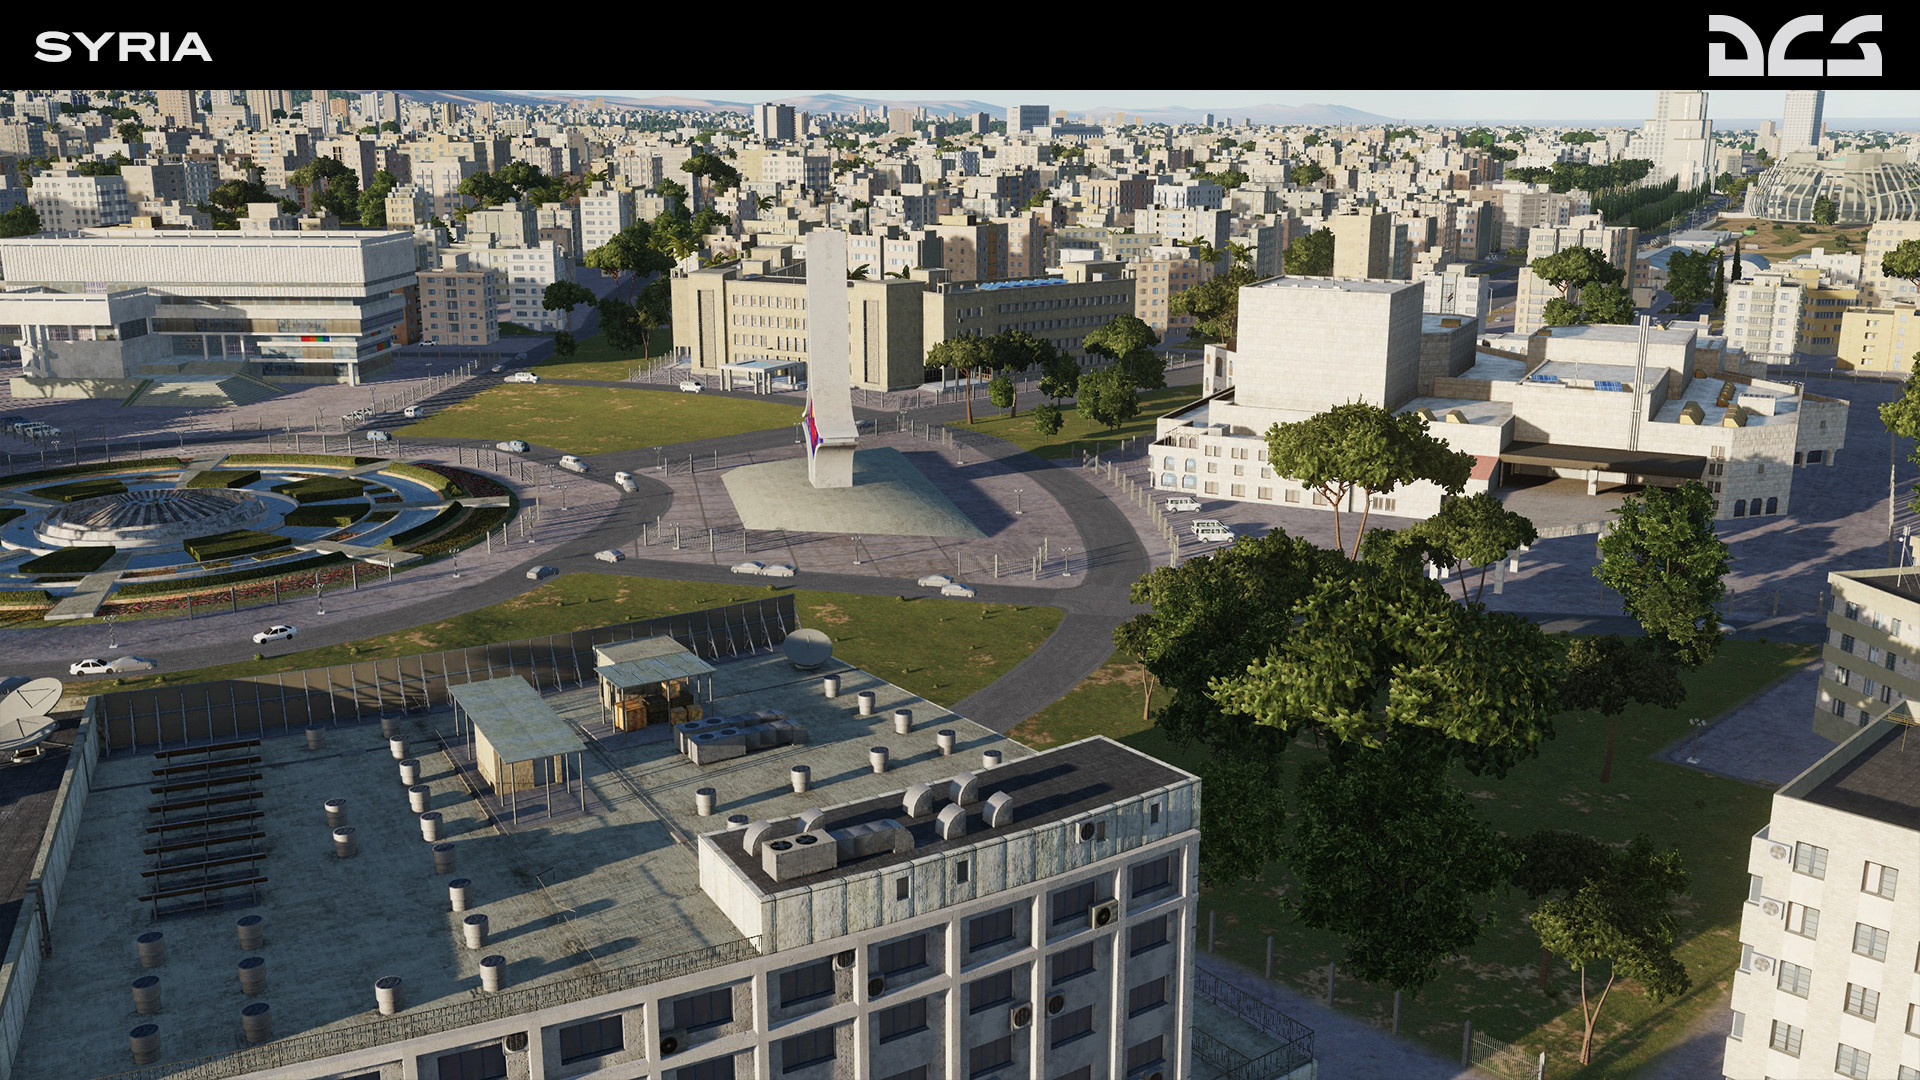Click the flag on the monument
Image resolution: width=1920 pixels, height=1080 pixels.
coord(812,424)
